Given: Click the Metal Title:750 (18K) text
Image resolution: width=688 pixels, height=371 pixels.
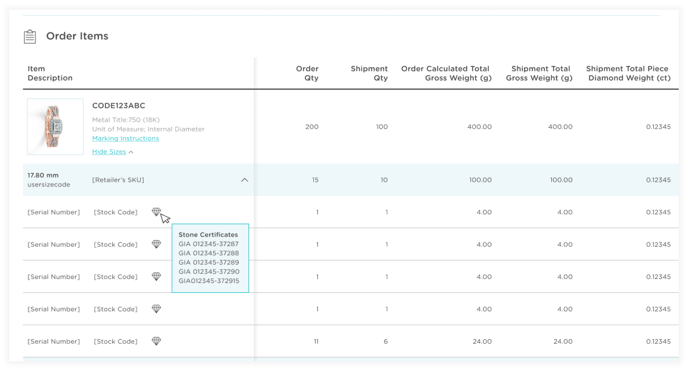Looking at the screenshot, I should (x=126, y=120).
